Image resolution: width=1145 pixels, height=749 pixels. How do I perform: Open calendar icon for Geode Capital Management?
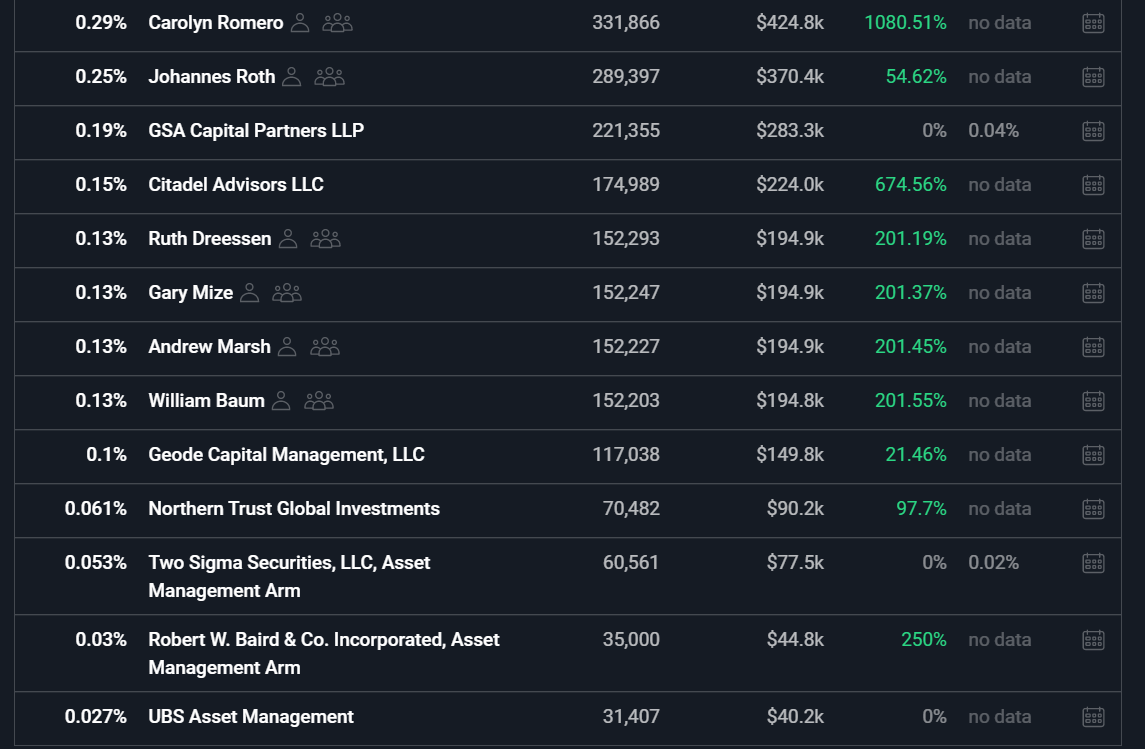pyautogui.click(x=1093, y=455)
